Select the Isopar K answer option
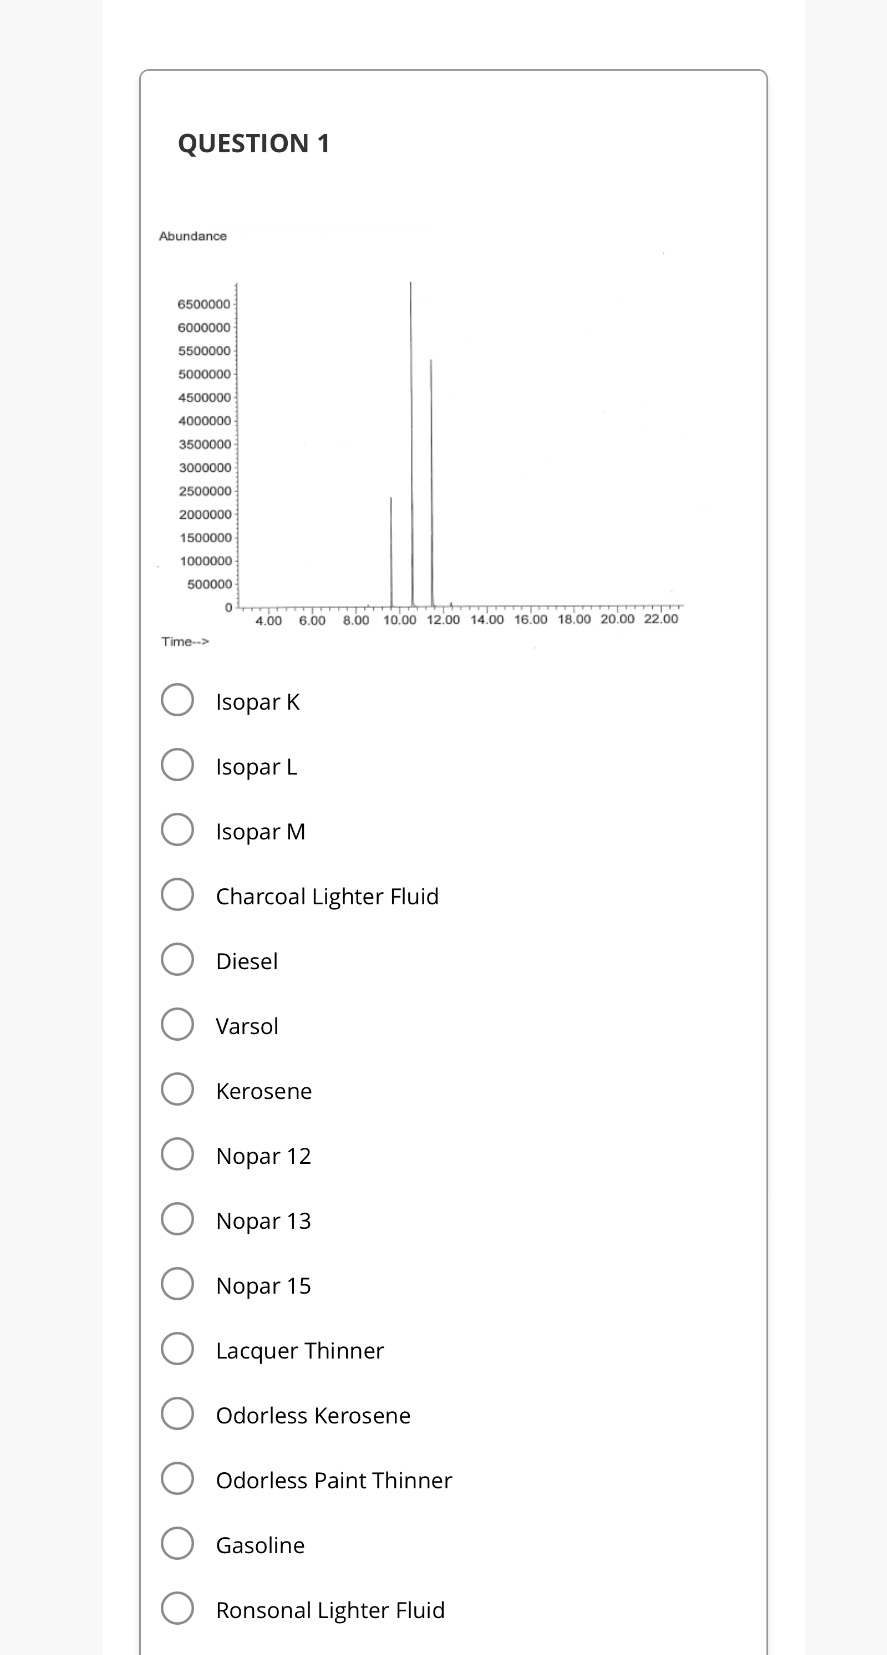Image resolution: width=887 pixels, height=1655 pixels. pyautogui.click(x=177, y=700)
